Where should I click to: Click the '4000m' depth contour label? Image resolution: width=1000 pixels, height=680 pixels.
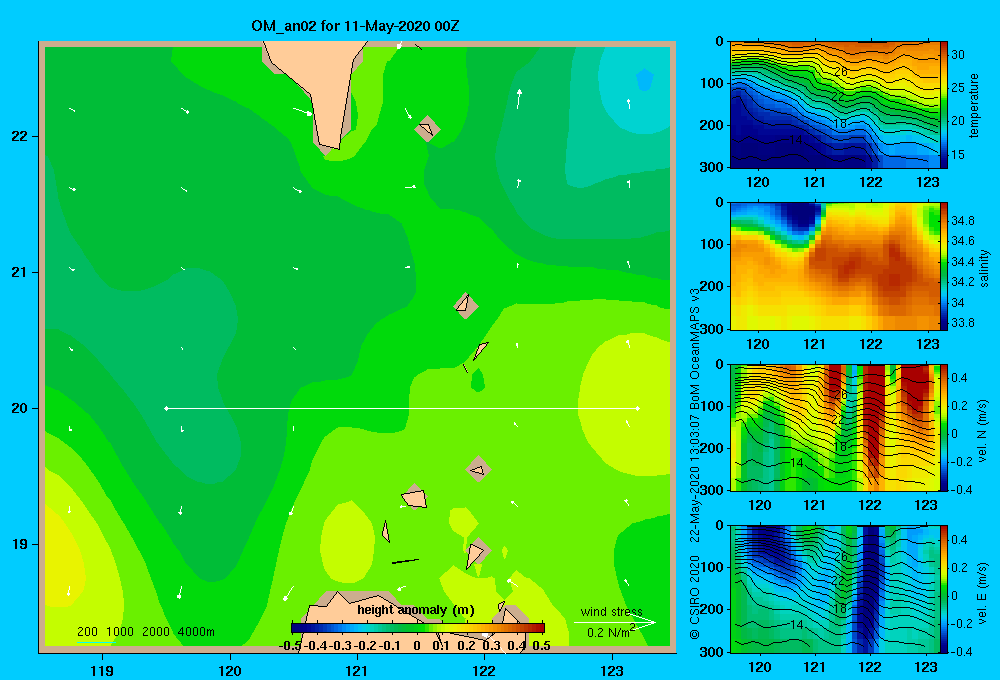(x=196, y=632)
